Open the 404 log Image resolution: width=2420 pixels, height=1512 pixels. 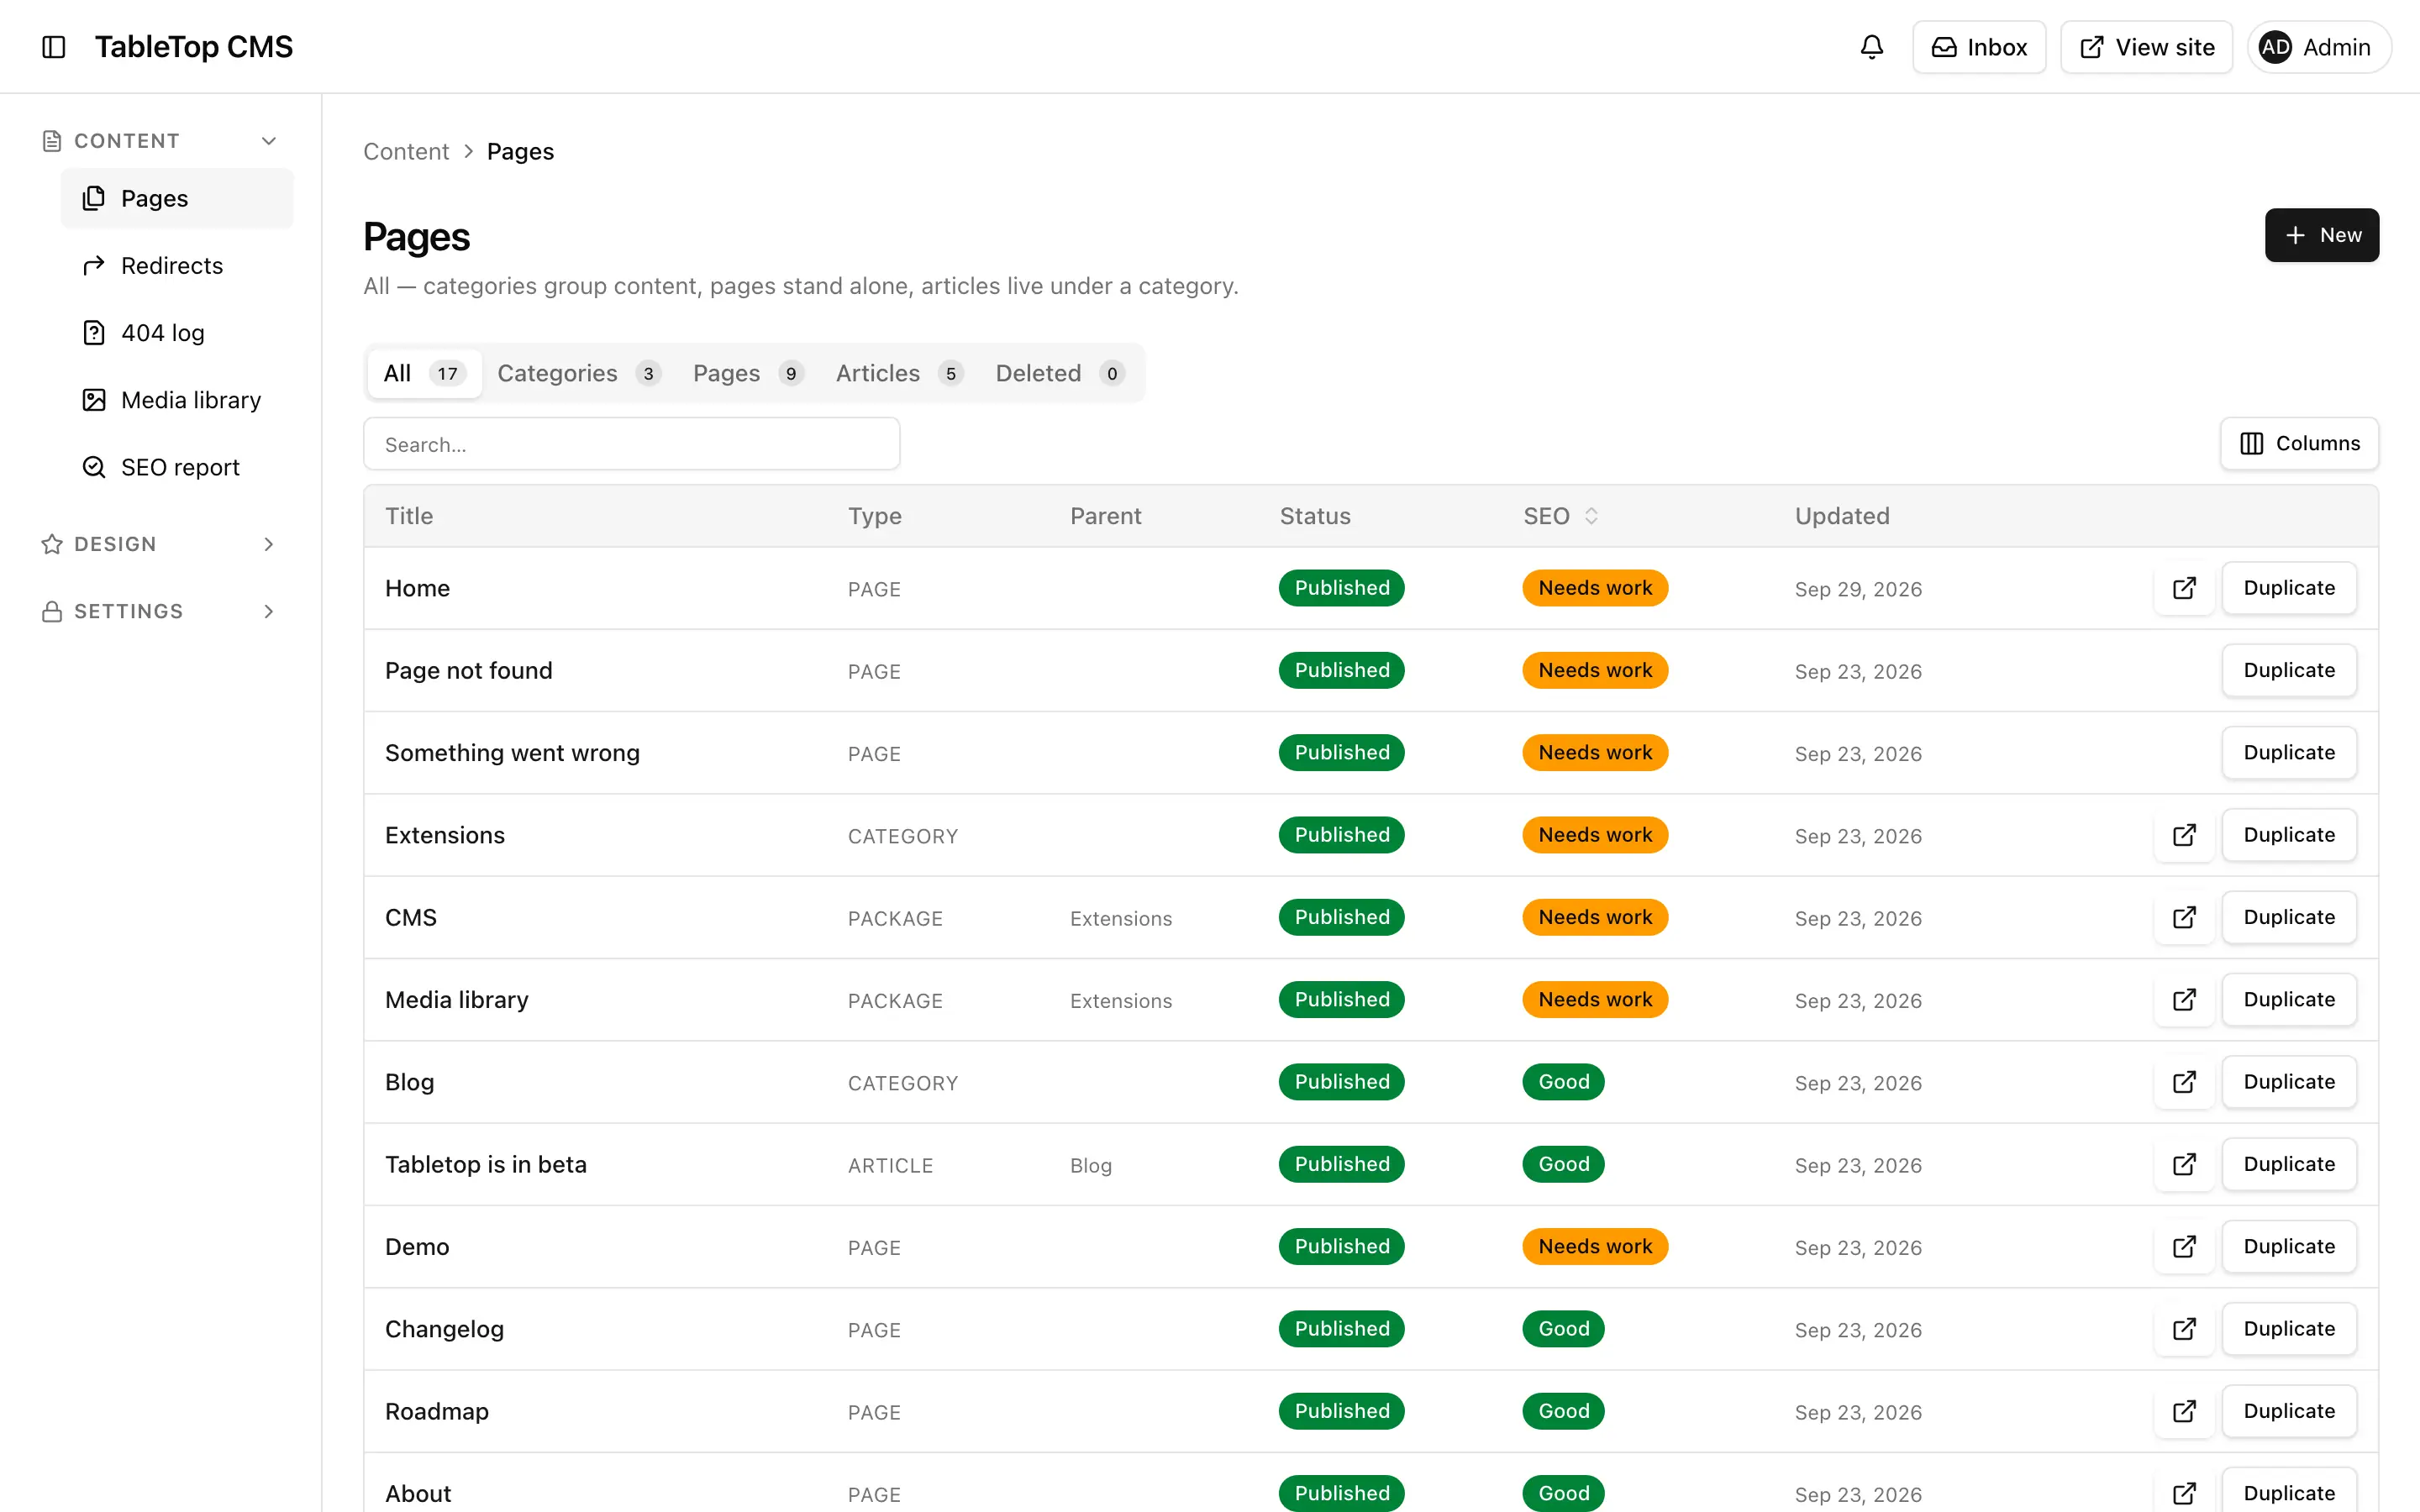[177, 333]
